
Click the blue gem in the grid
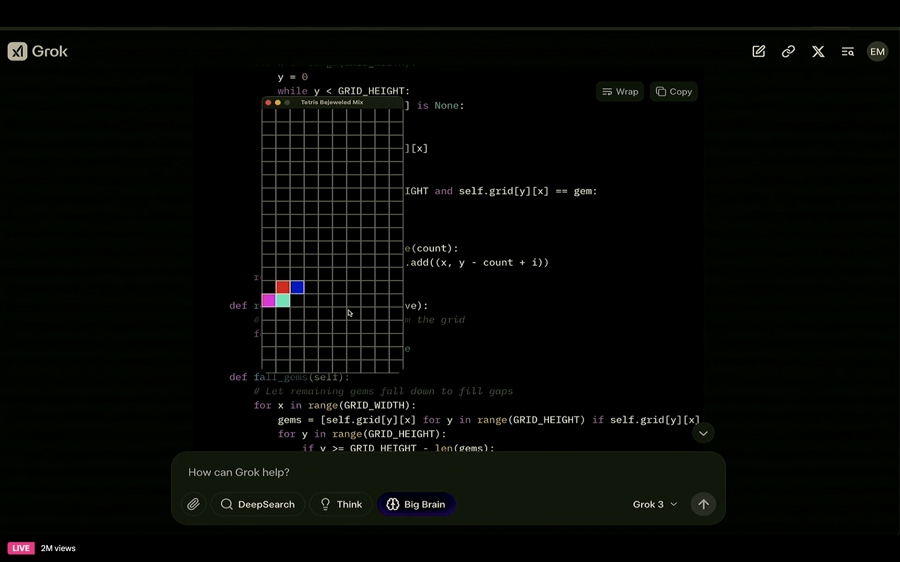[x=297, y=287]
